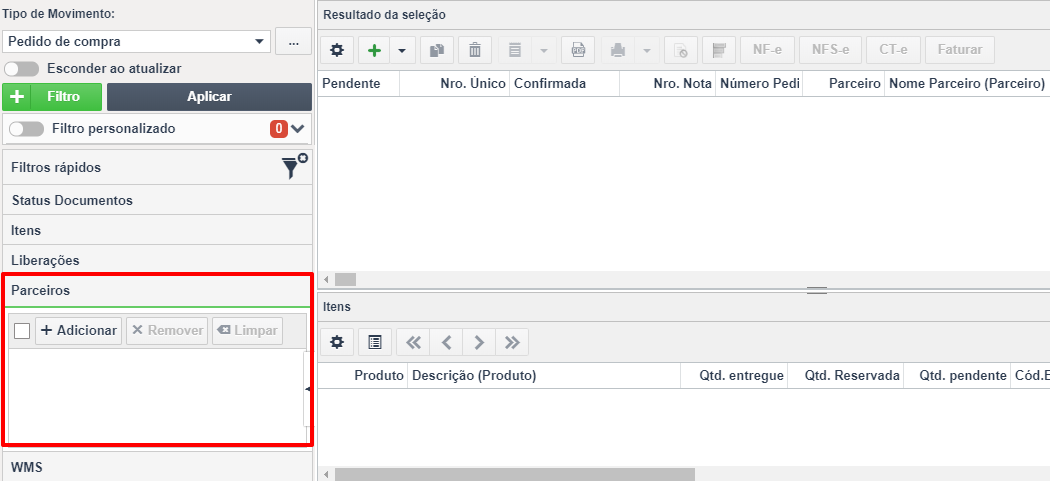This screenshot has height=481, width=1050.
Task: Check the select-all box in Parceiros
Action: tap(22, 331)
